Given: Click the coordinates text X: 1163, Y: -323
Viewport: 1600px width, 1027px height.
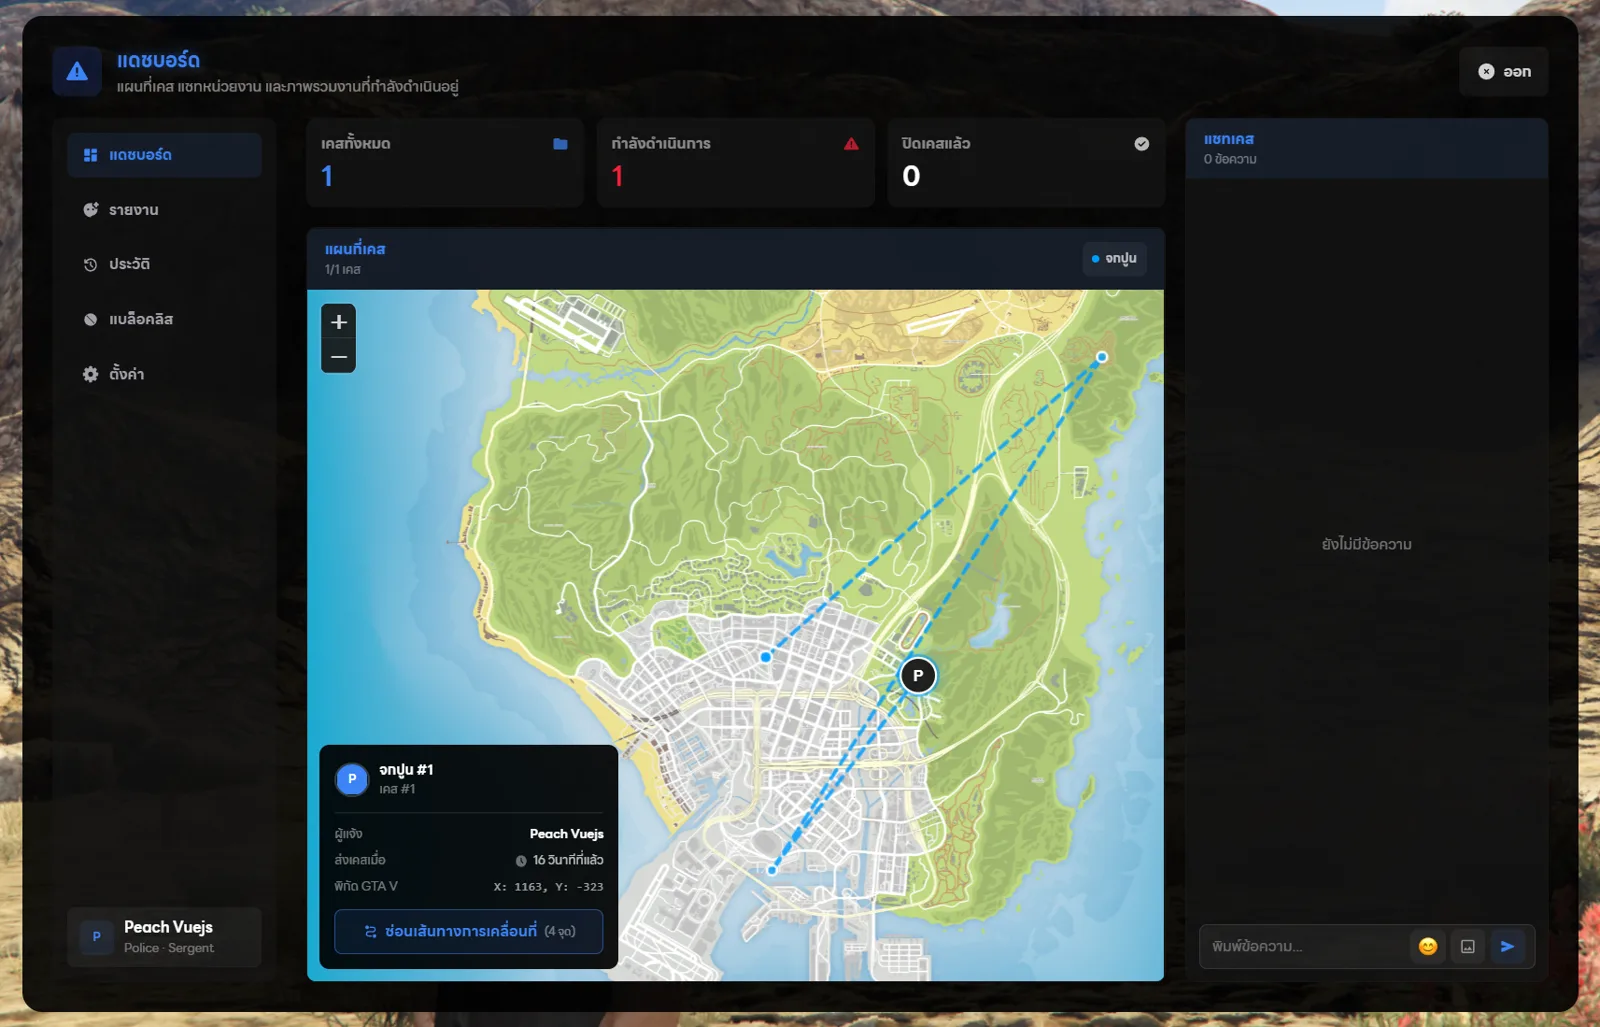Looking at the screenshot, I should [548, 887].
